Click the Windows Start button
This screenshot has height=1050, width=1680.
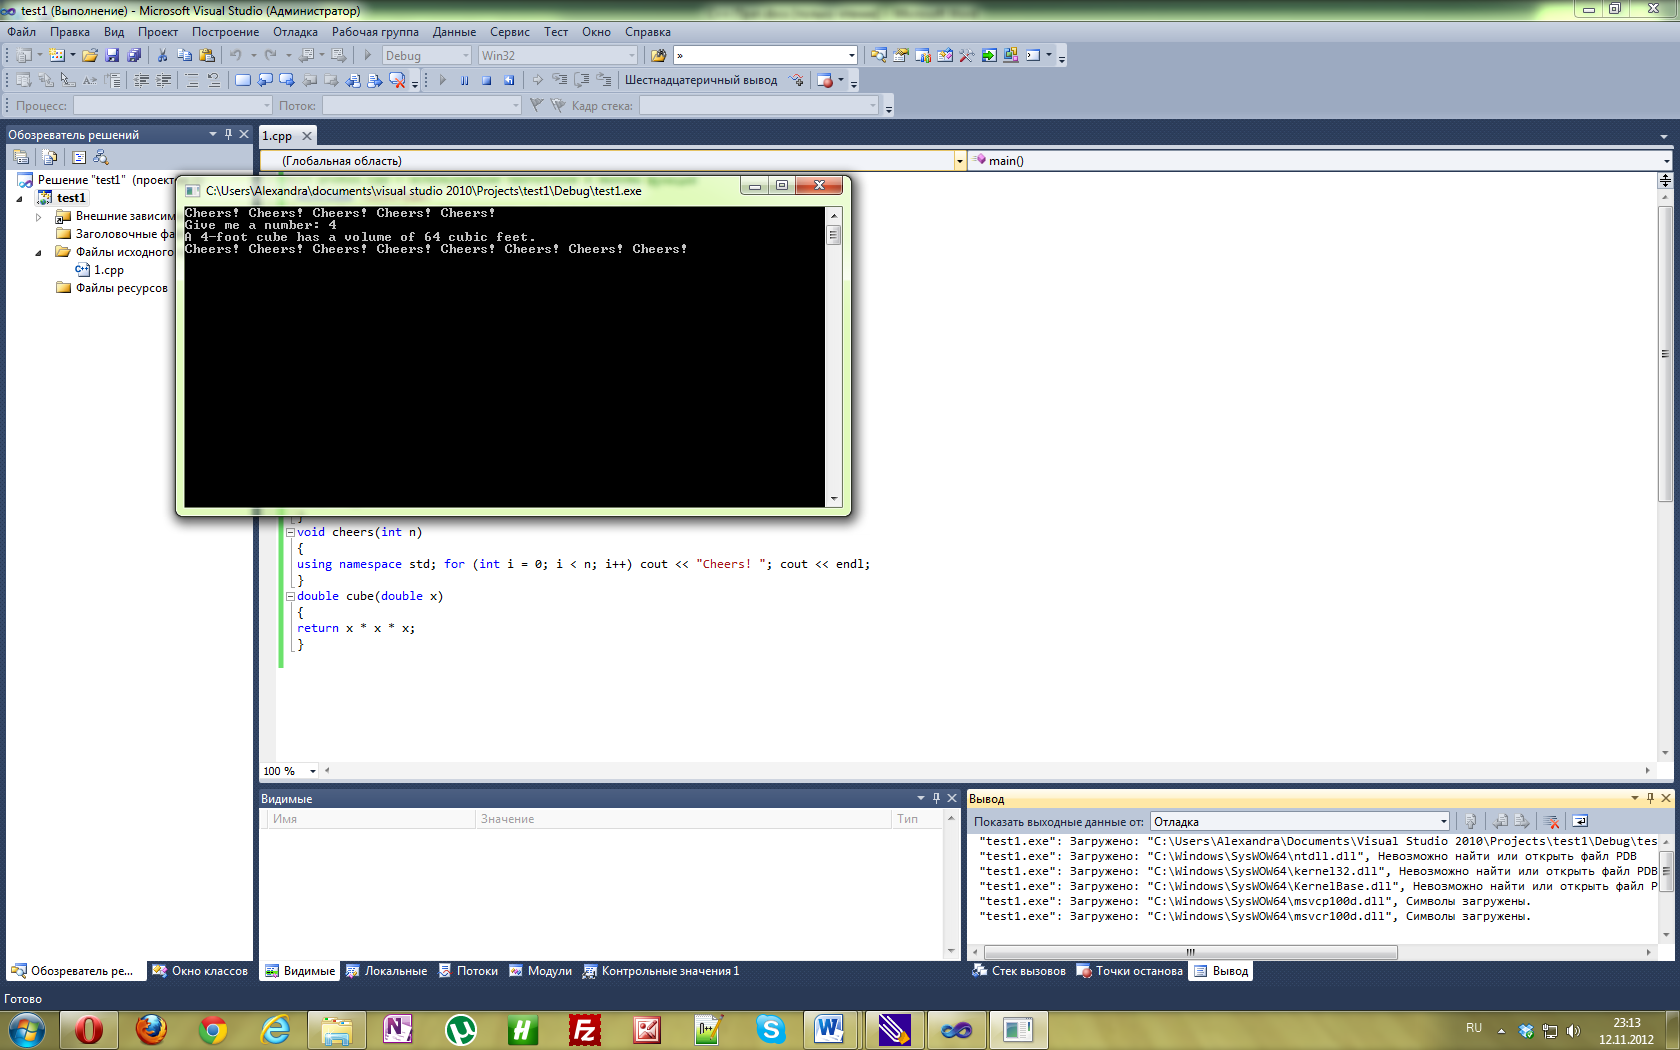click(x=26, y=1029)
